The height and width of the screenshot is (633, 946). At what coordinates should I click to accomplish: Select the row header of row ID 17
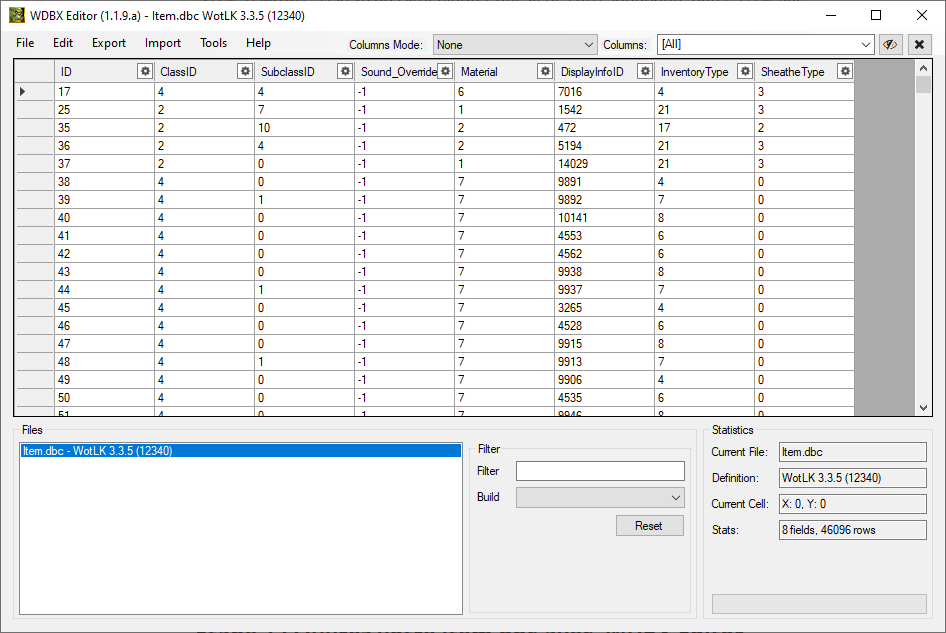point(34,92)
